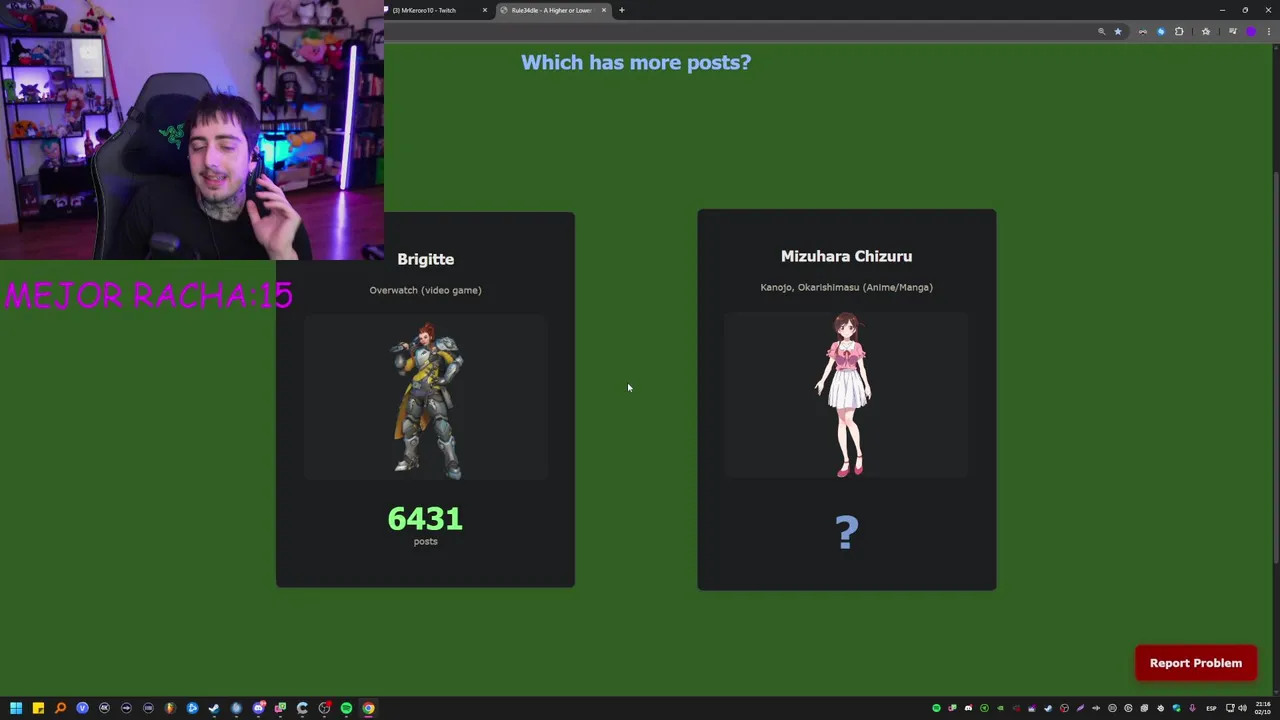
Task: Click the 'Kanojo, Okarishimasu (Anime/Manga)' subtitle
Action: pyautogui.click(x=846, y=287)
